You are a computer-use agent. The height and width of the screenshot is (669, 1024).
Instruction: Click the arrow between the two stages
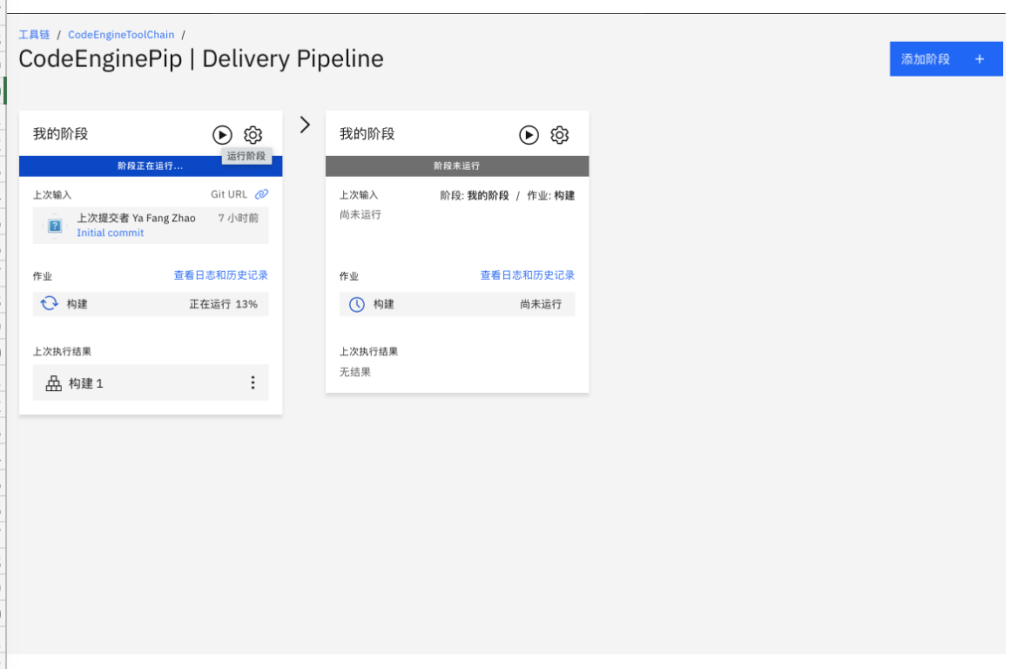coord(305,125)
